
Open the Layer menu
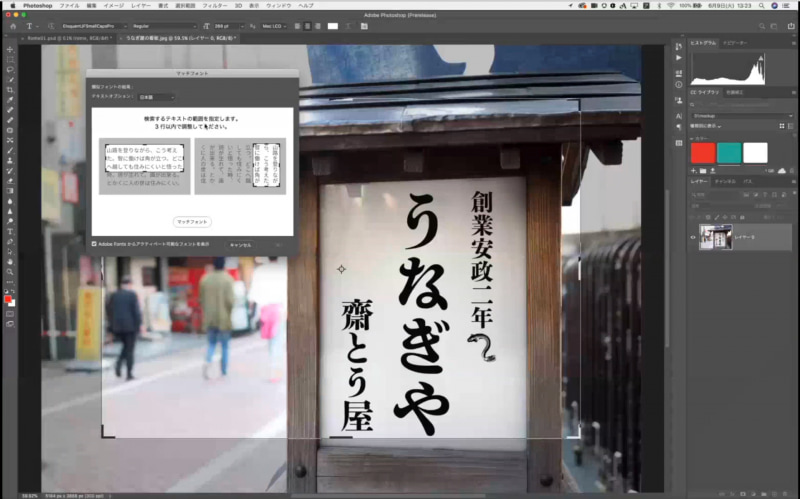click(x=140, y=6)
